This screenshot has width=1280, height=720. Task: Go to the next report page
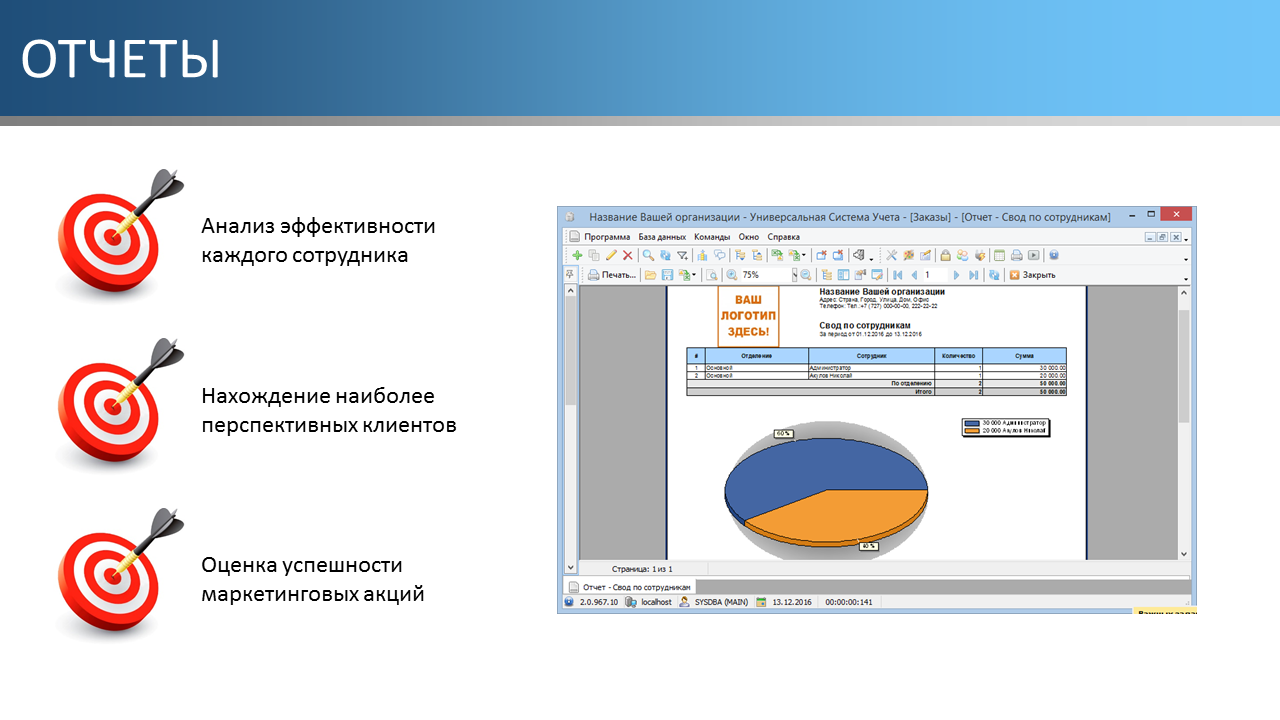tap(956, 275)
